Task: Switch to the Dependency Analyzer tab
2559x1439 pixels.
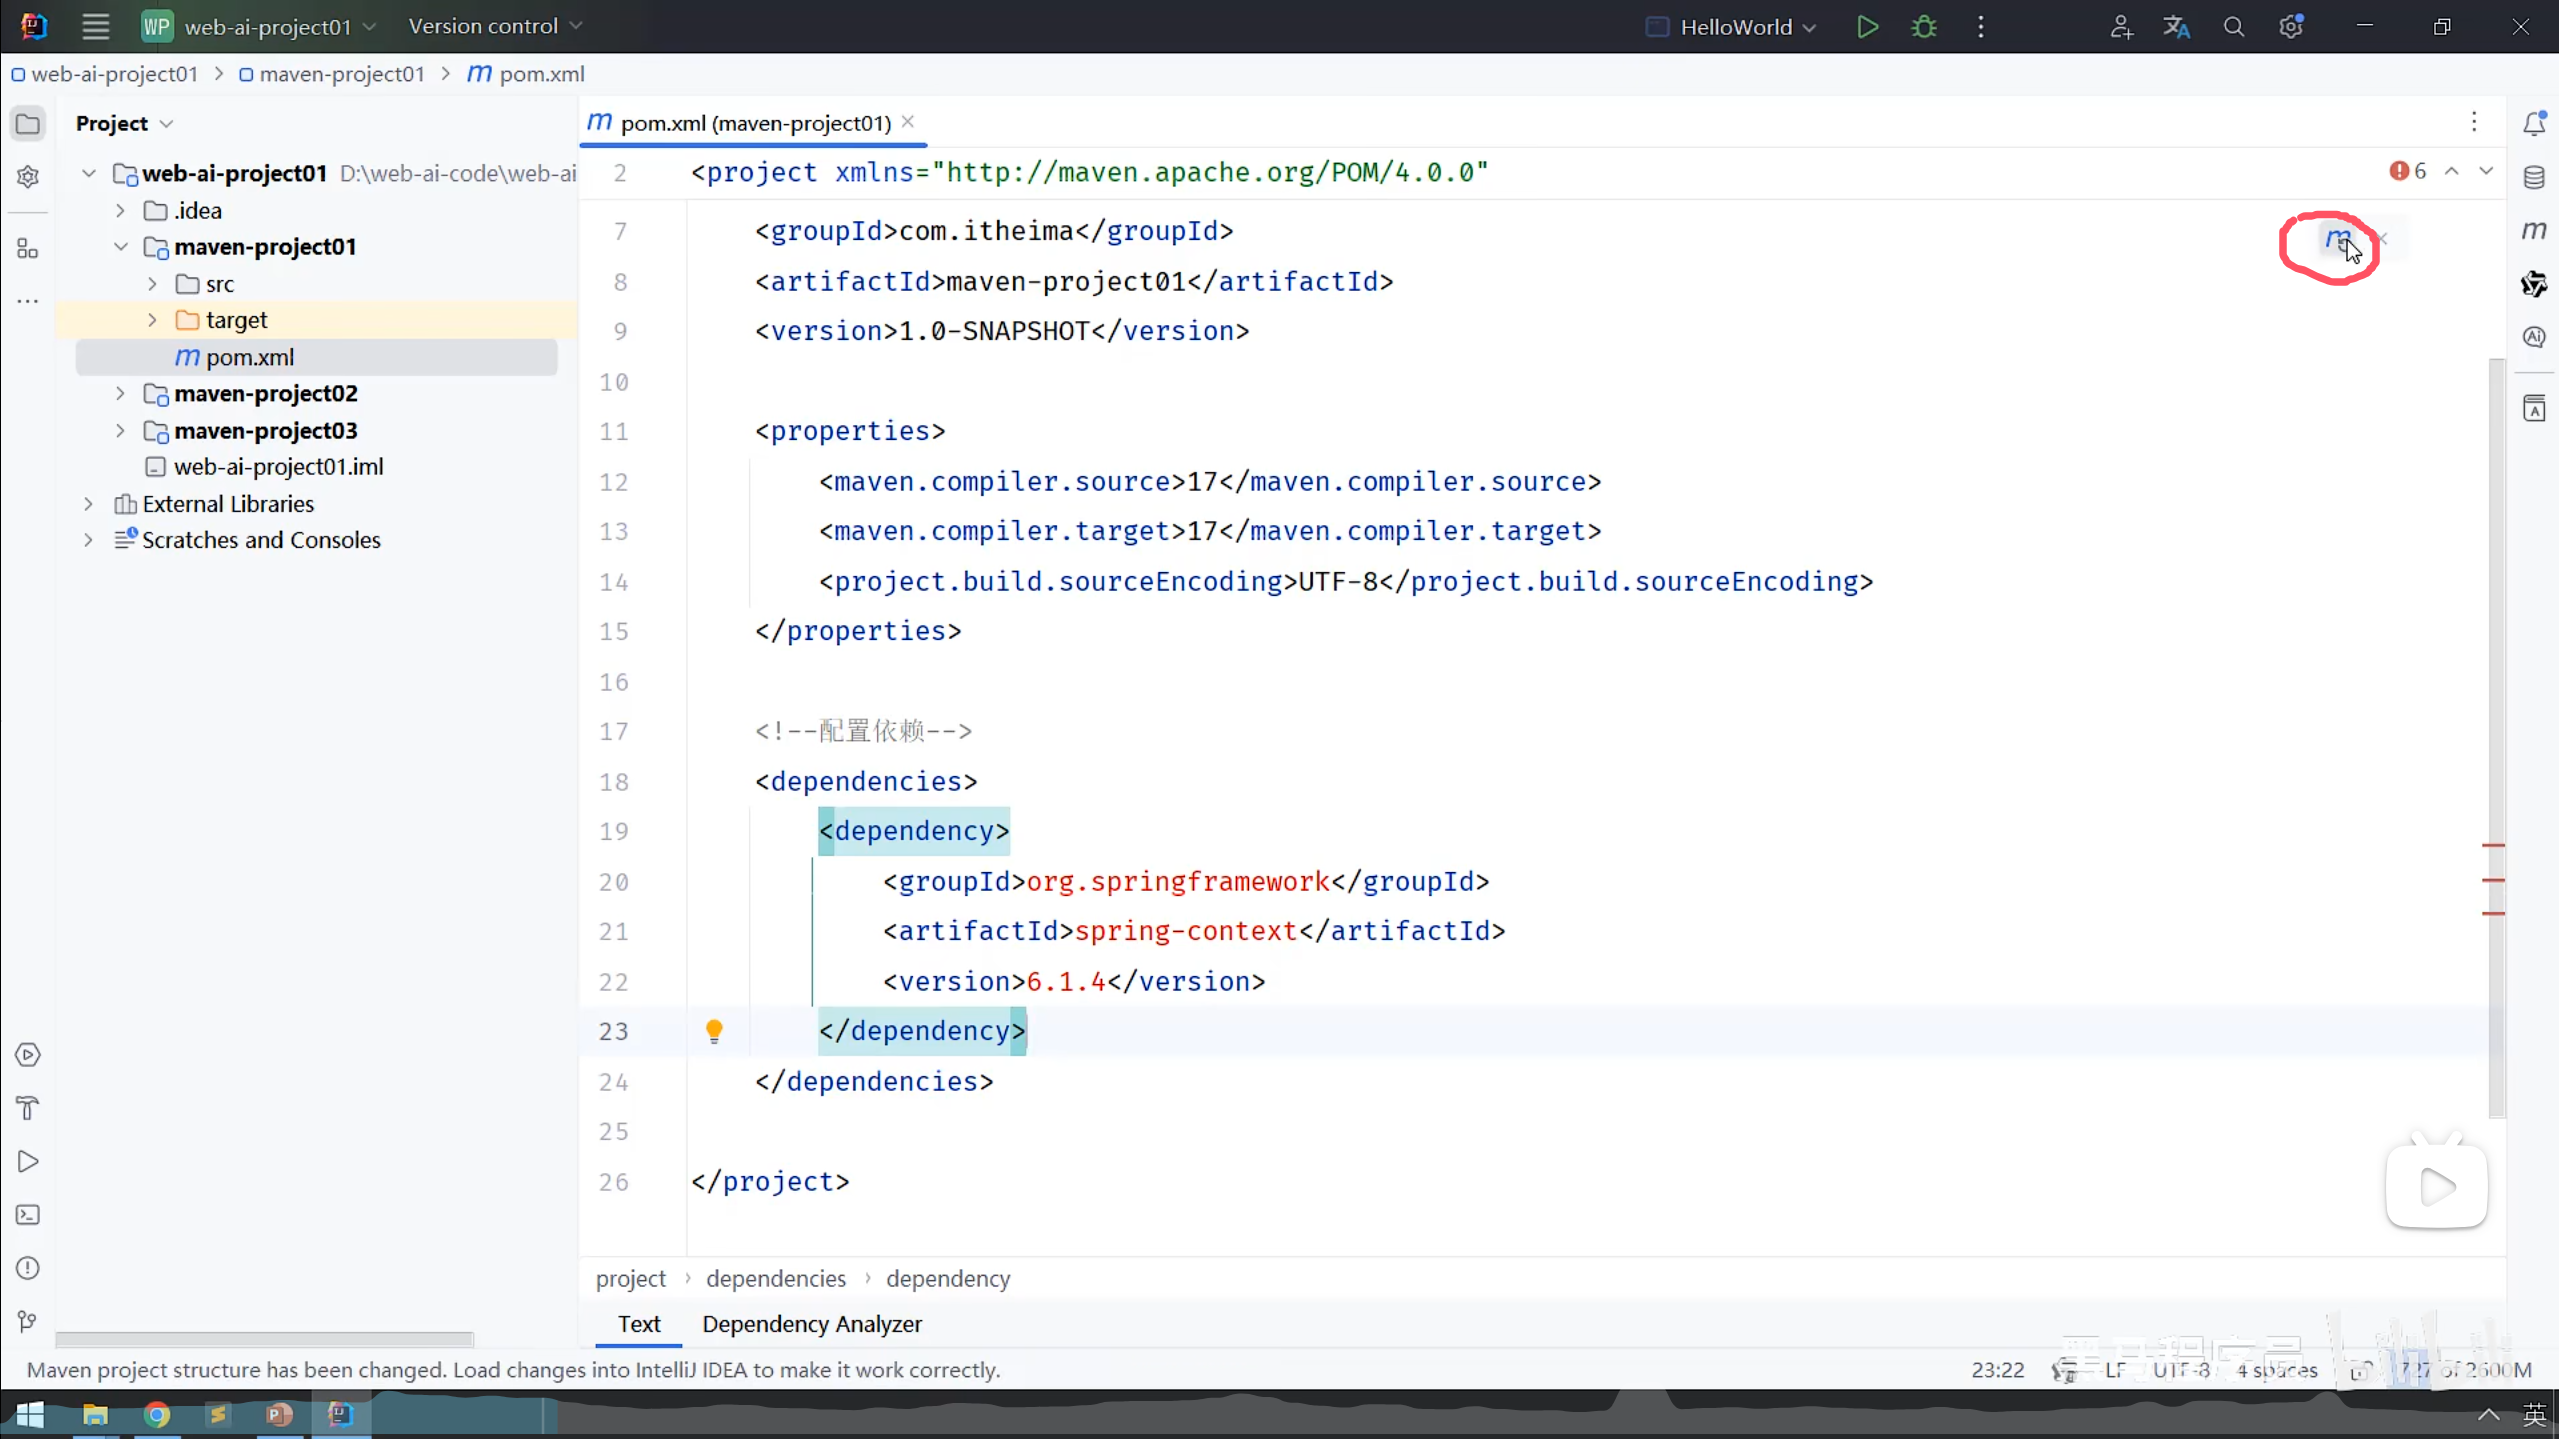Action: 811,1323
